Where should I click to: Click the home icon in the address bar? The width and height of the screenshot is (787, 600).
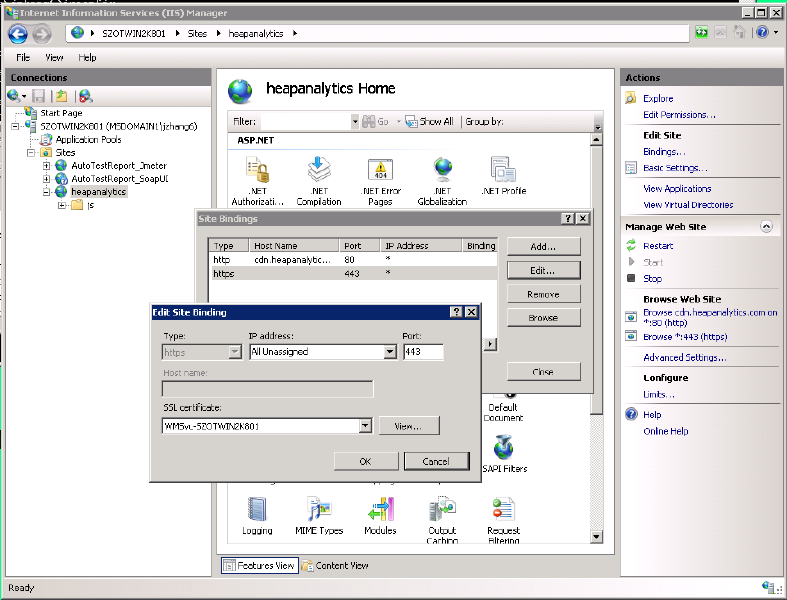pyautogui.click(x=739, y=33)
